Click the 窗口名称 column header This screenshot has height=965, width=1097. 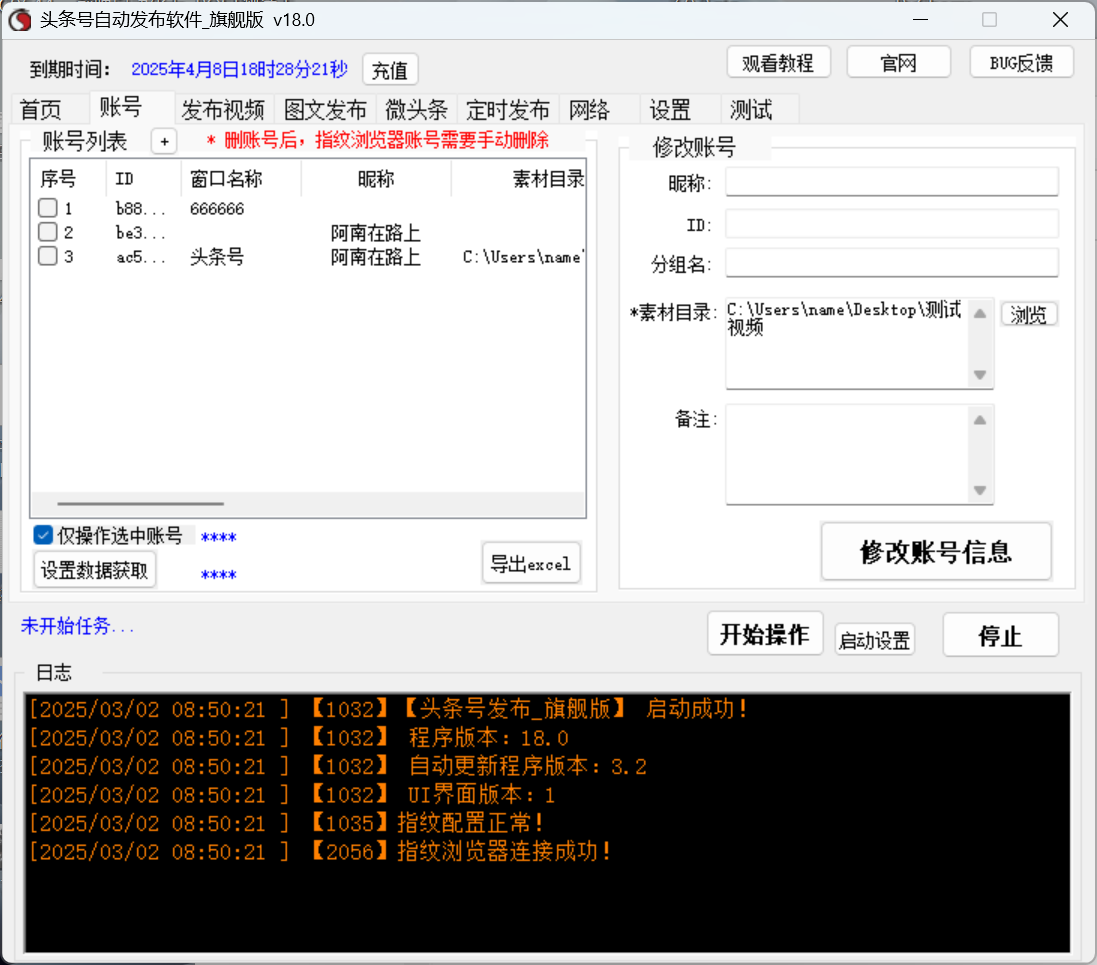tap(241, 179)
